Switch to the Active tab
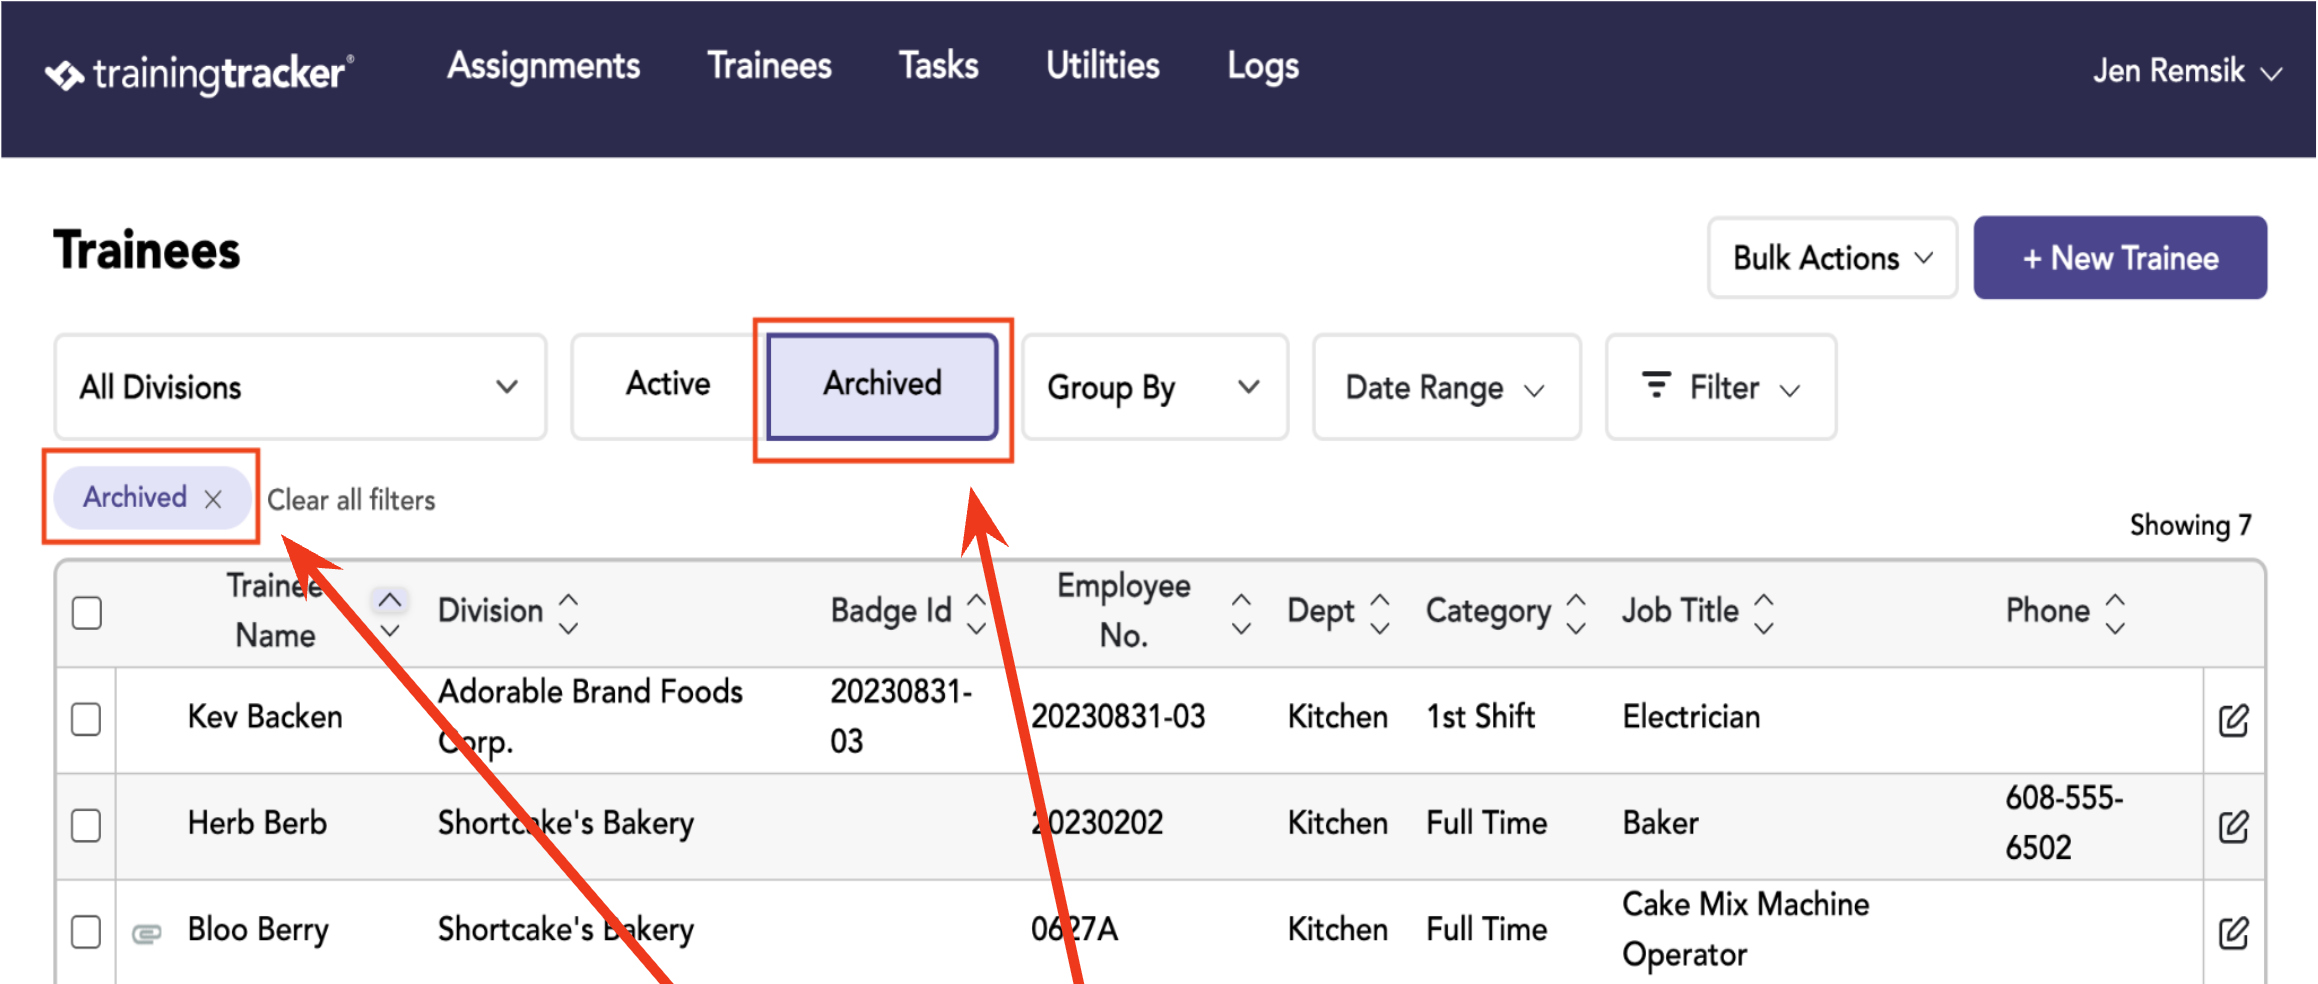The width and height of the screenshot is (2318, 984). 668,384
